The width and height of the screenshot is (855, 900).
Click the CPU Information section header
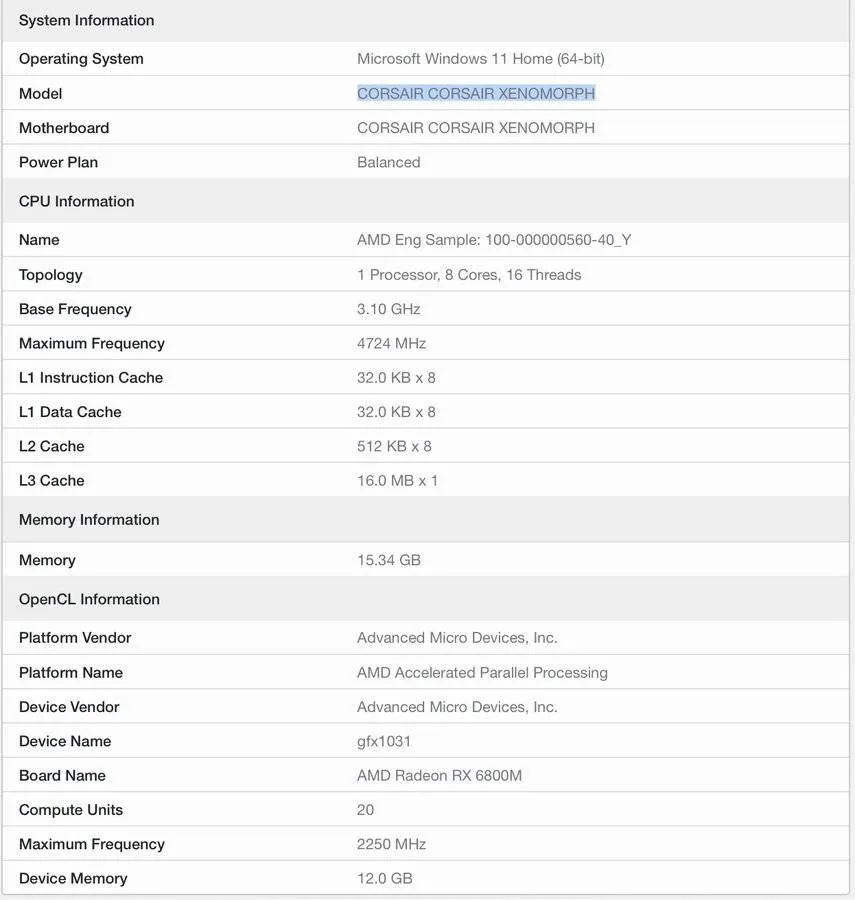pyautogui.click(x=76, y=201)
